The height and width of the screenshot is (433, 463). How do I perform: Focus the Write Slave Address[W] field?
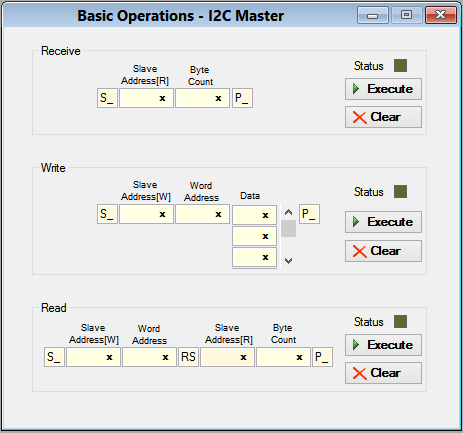pos(146,214)
